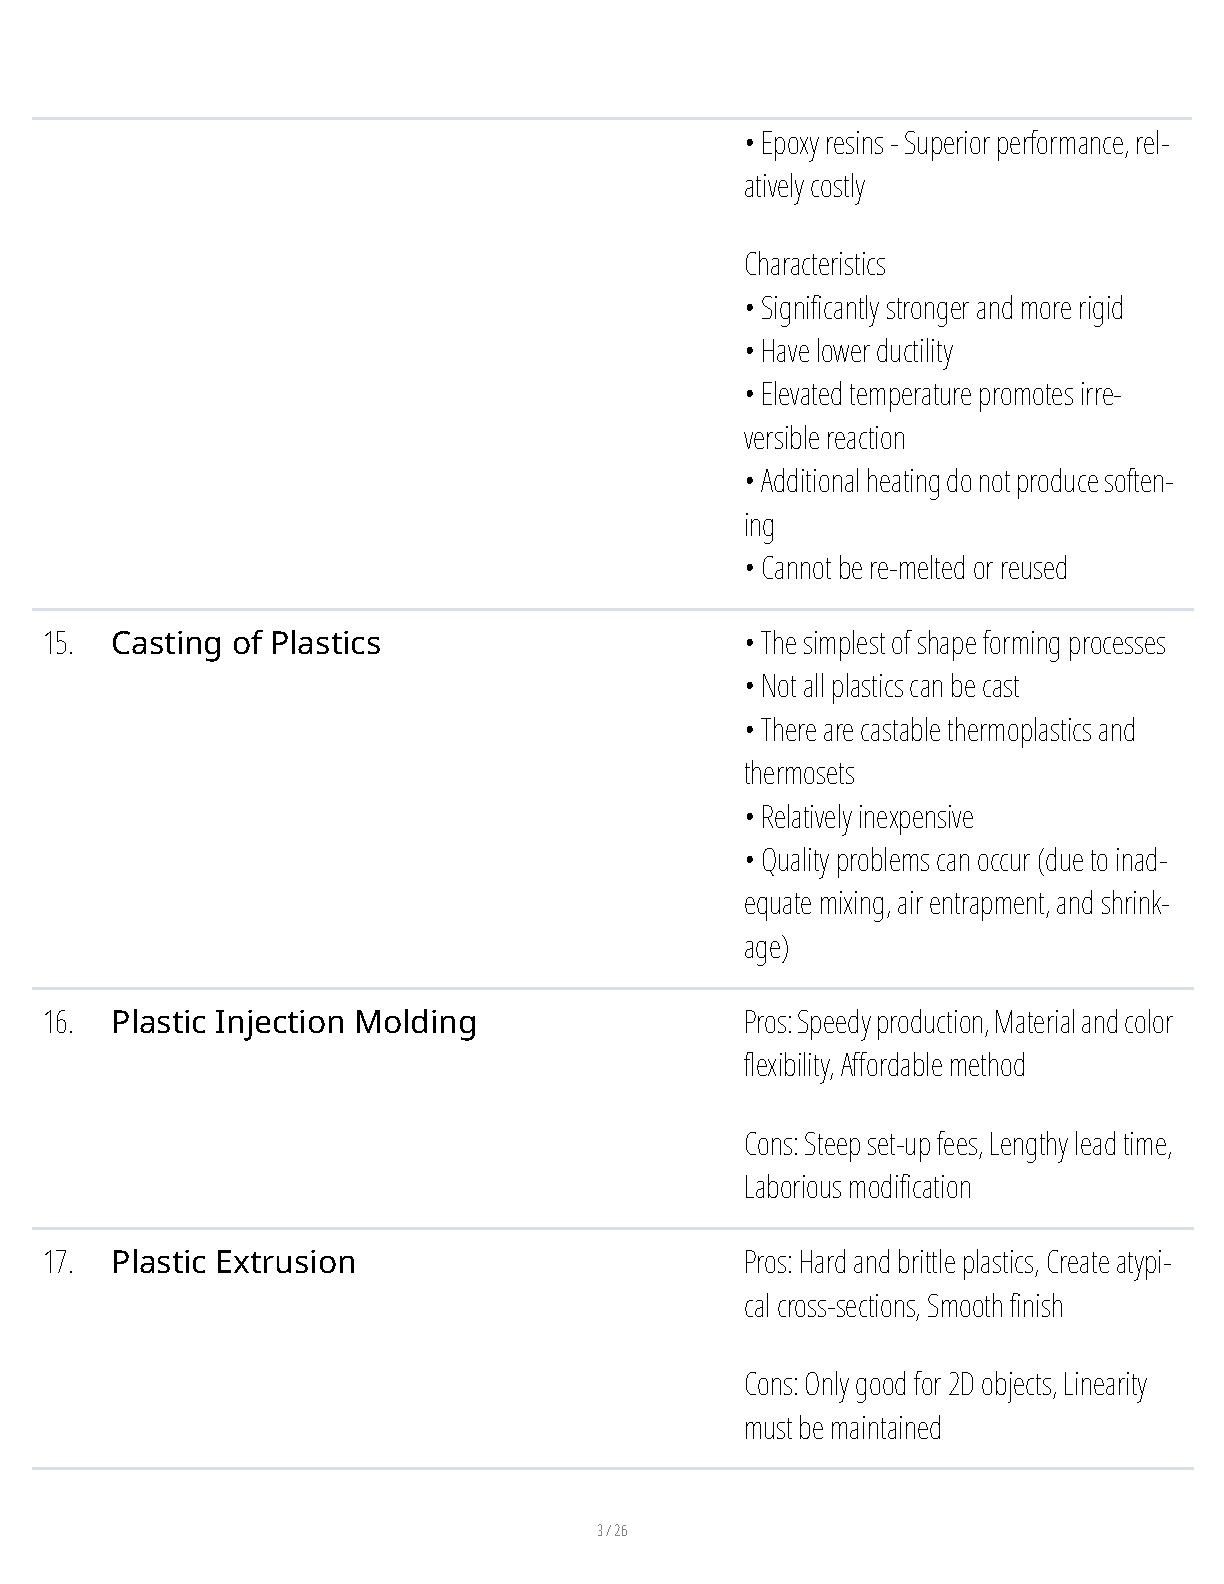1224x1584 pixels.
Task: Select the term Casting of Plastics
Action: tap(246, 643)
